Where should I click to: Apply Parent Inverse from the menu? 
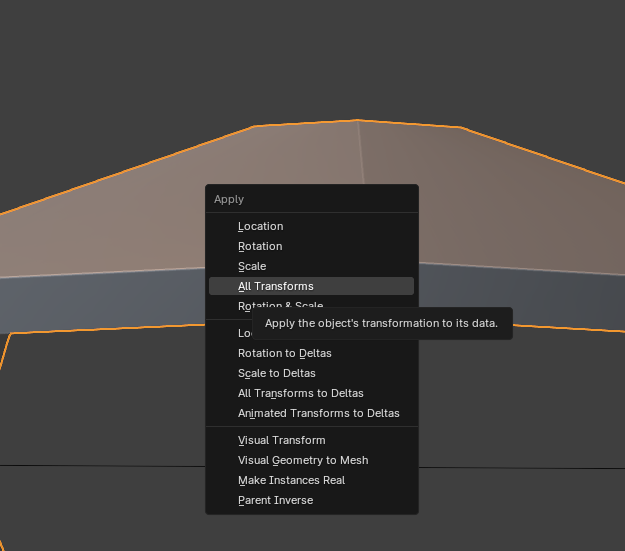275,500
